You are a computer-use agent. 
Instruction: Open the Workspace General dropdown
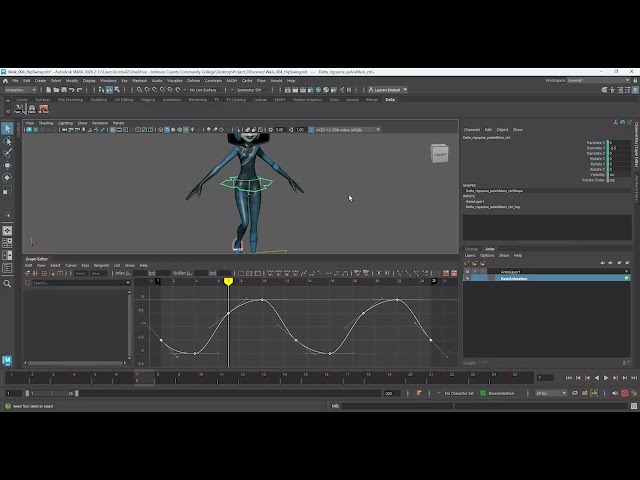tap(598, 80)
